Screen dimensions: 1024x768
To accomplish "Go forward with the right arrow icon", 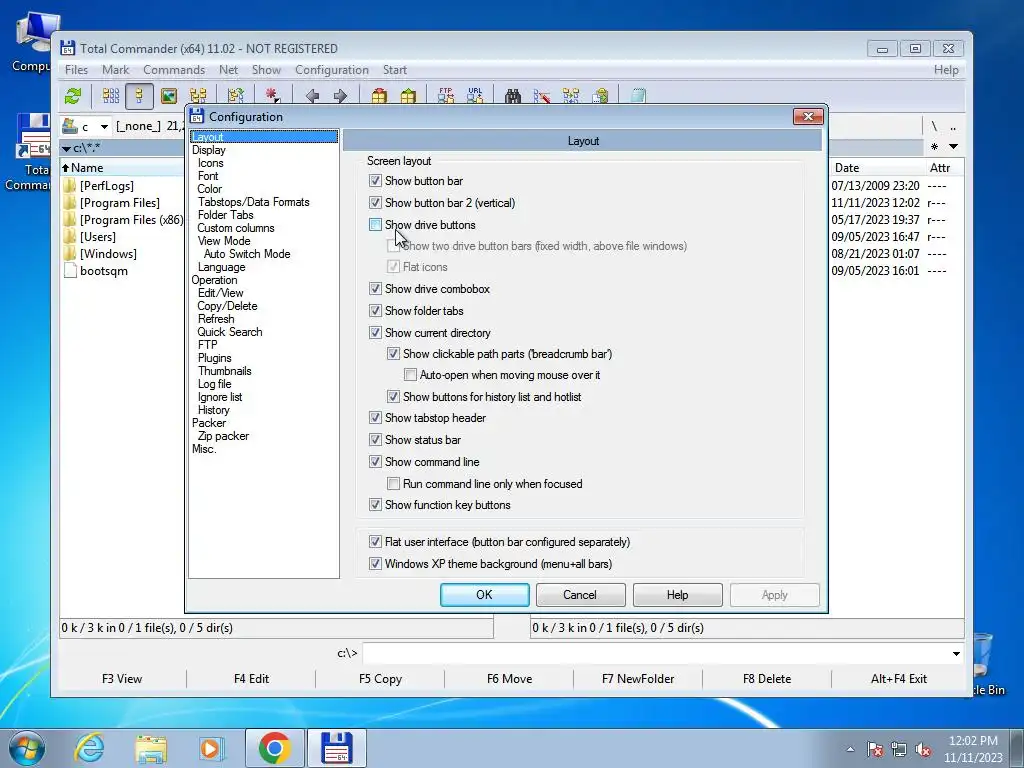I will (x=340, y=96).
